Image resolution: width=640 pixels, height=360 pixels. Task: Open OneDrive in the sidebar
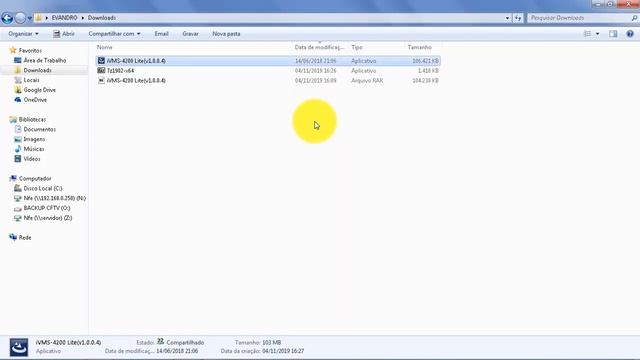(35, 100)
